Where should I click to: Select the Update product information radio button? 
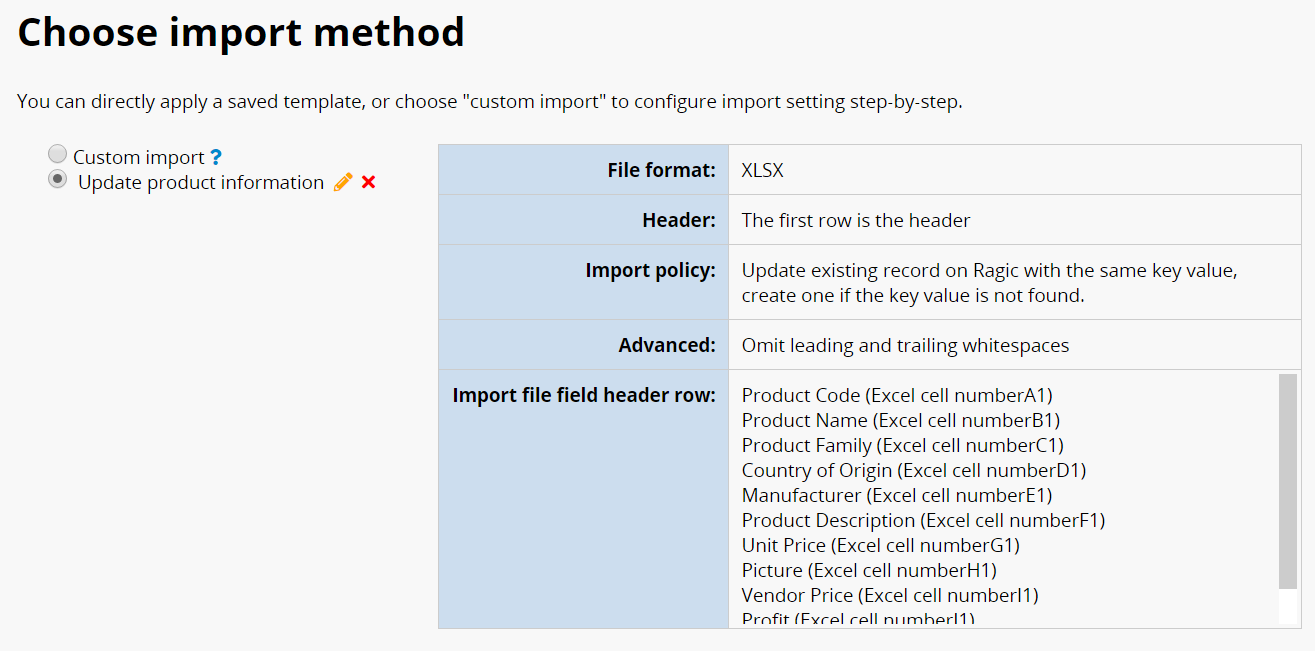(x=58, y=179)
